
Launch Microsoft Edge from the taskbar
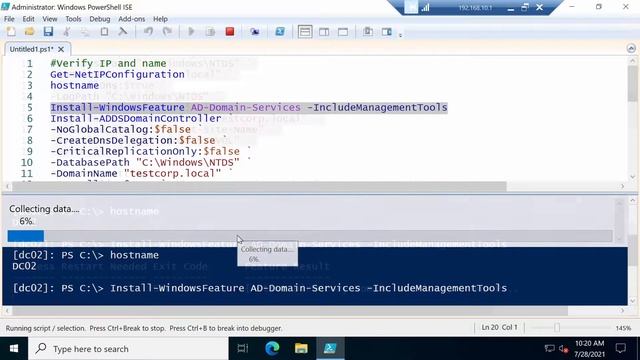(x=272, y=349)
